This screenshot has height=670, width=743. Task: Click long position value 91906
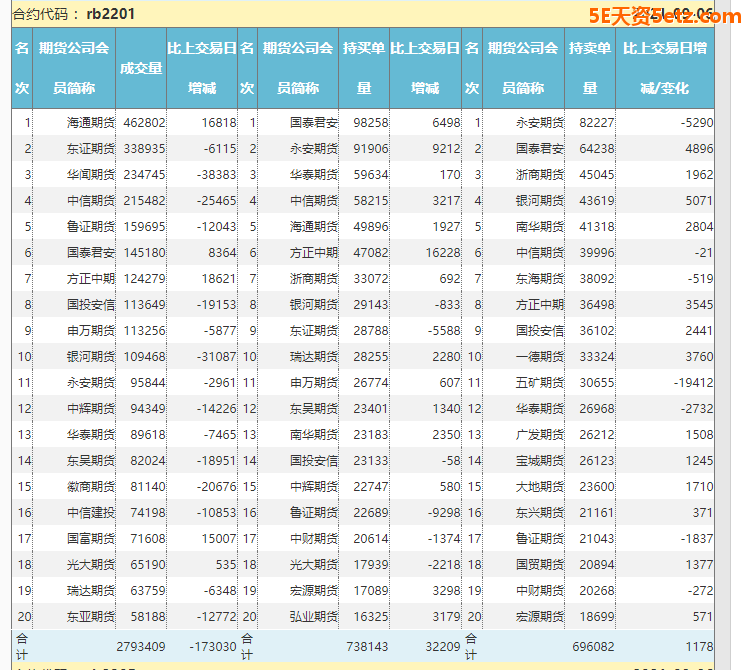(371, 149)
